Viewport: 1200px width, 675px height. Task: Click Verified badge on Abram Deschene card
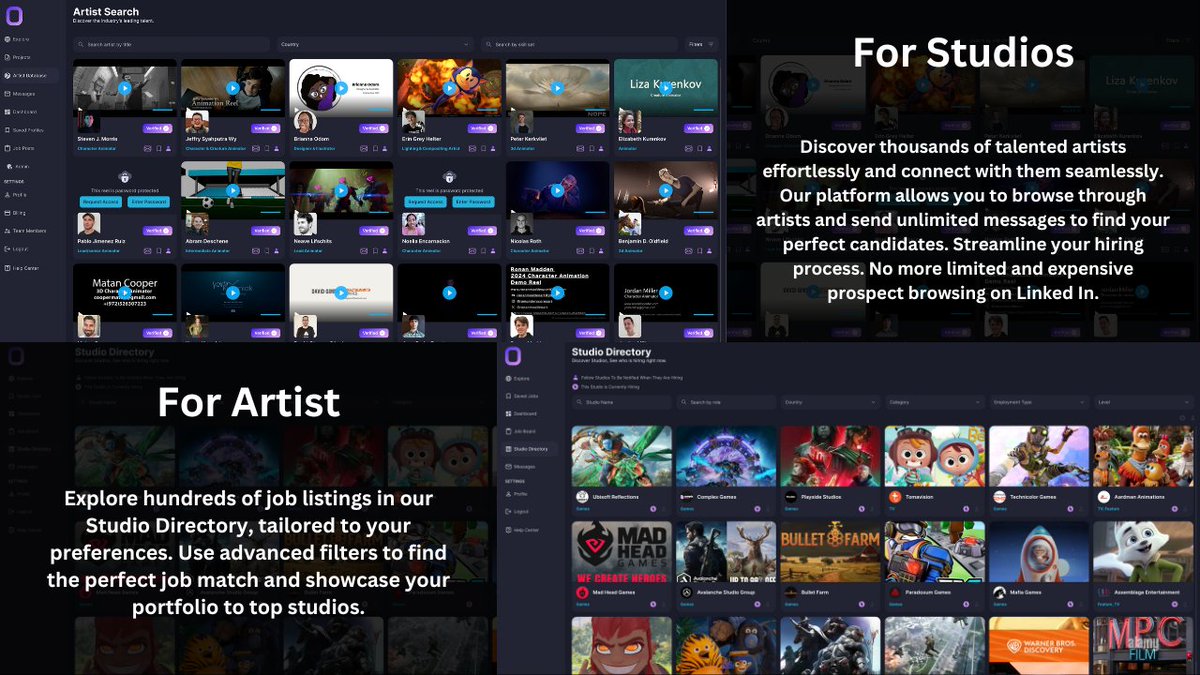(x=267, y=231)
